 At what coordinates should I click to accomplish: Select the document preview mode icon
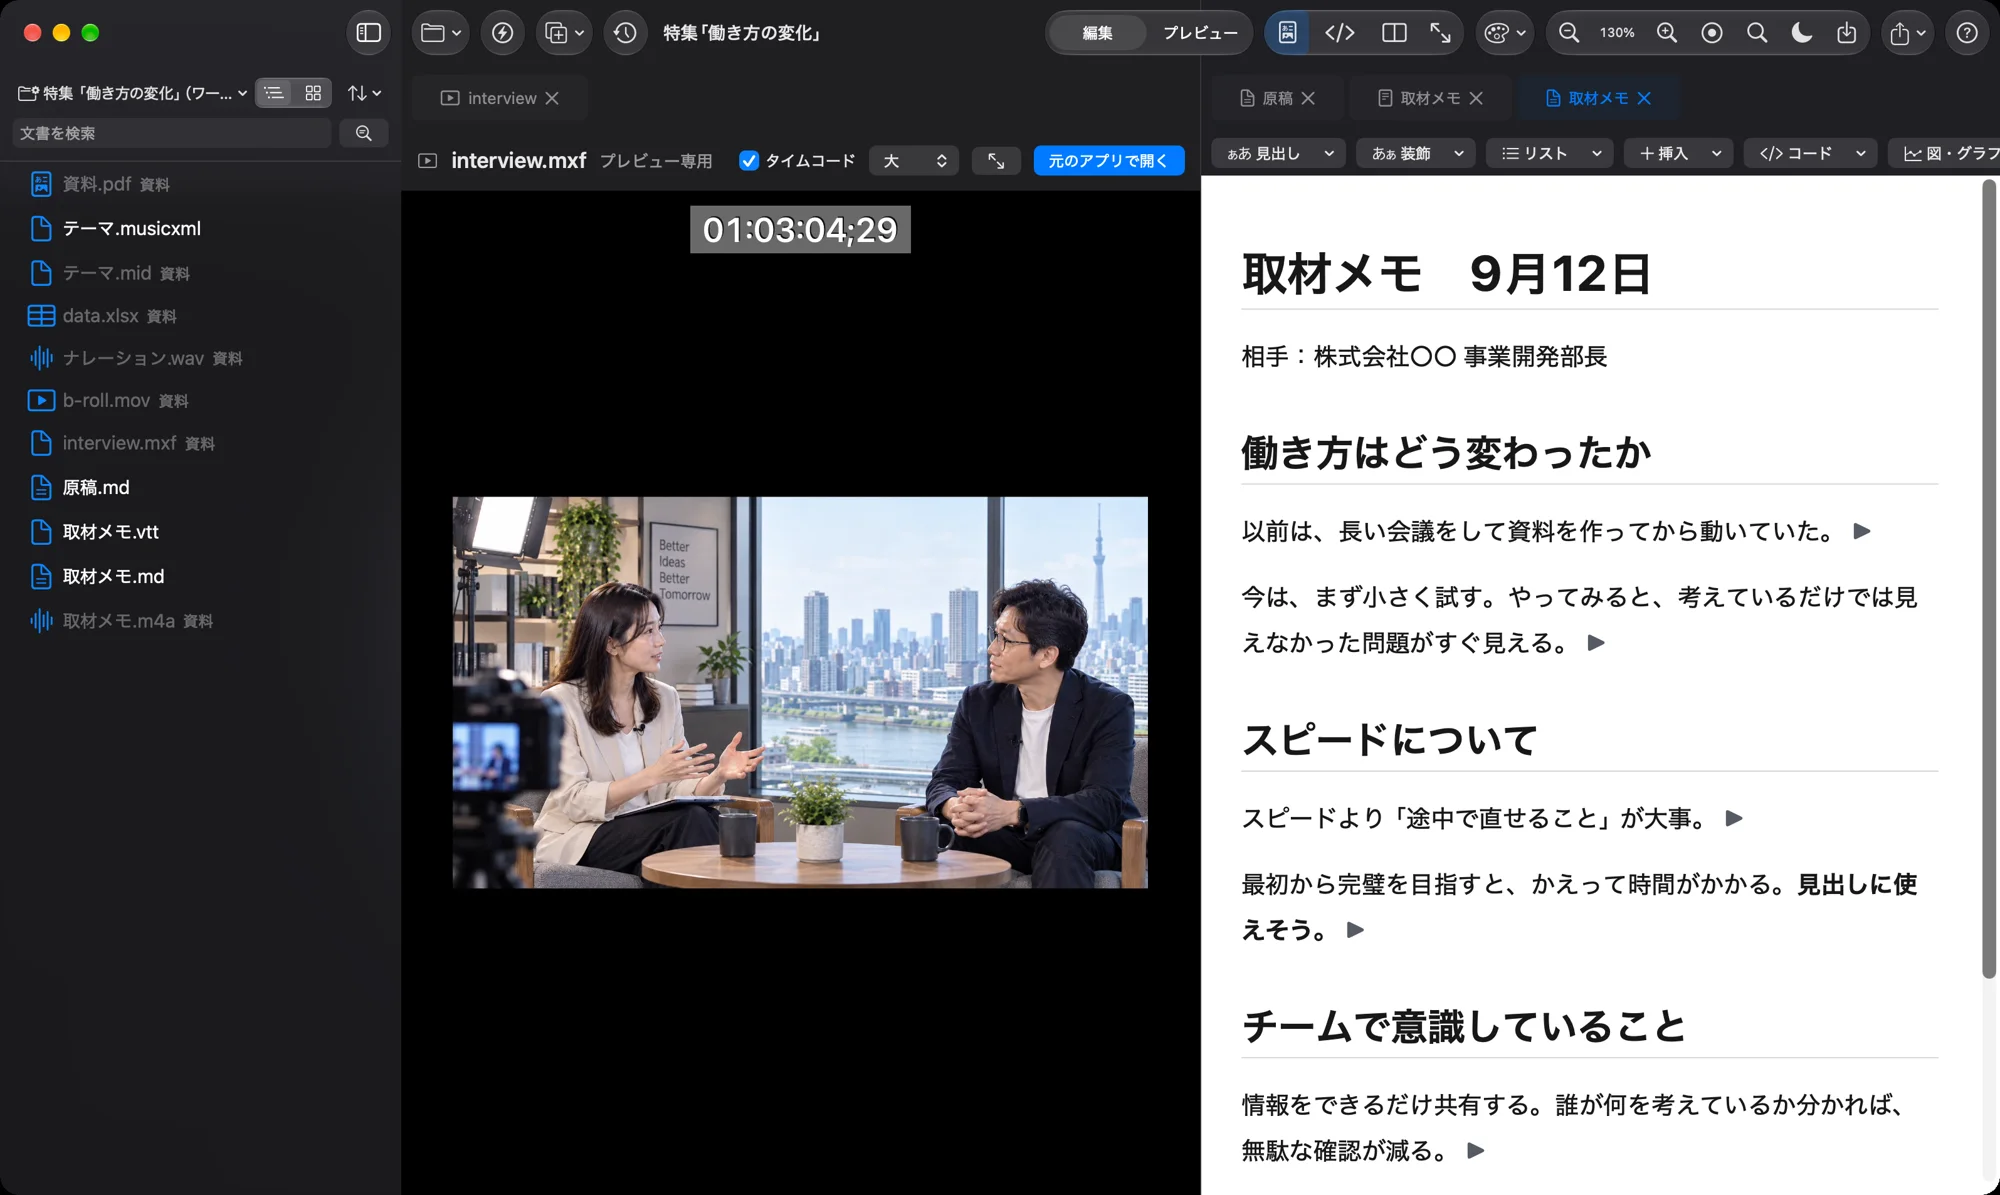[x=1288, y=33]
